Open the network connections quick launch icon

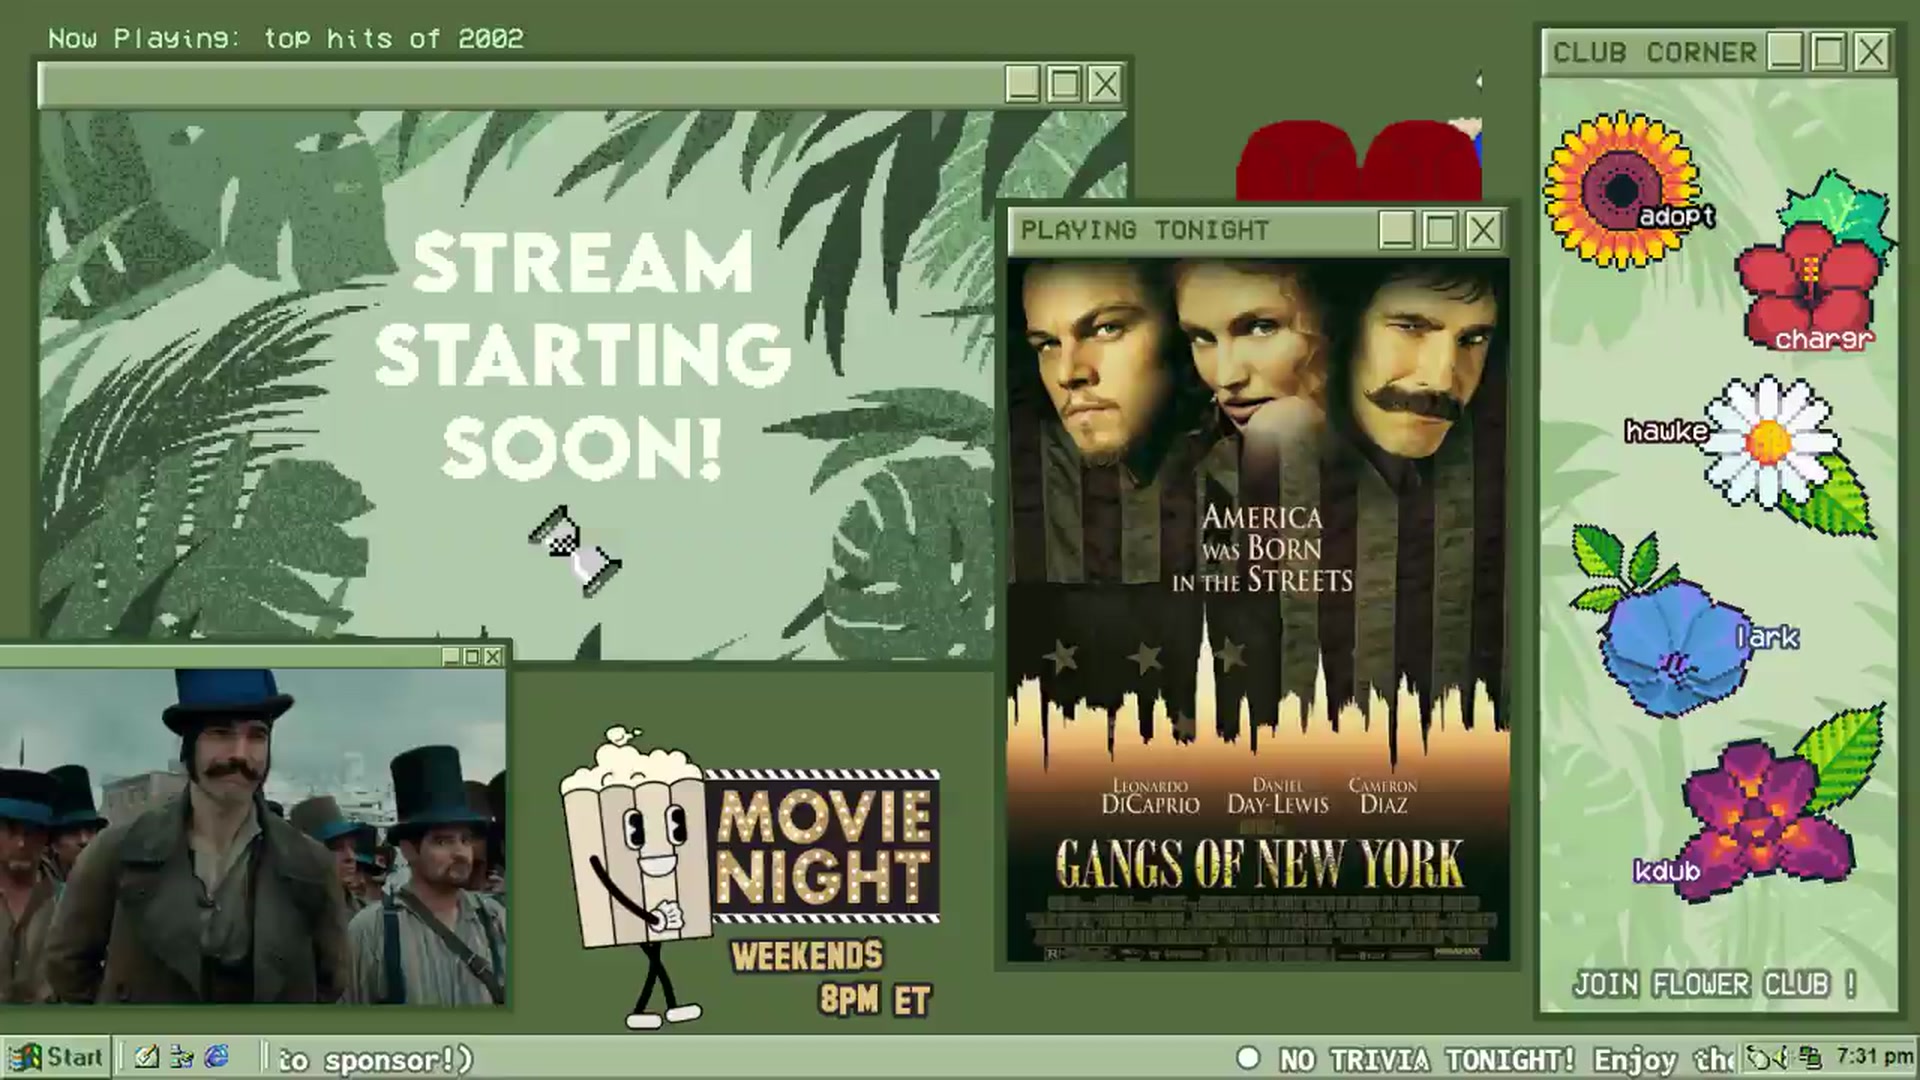point(182,1057)
